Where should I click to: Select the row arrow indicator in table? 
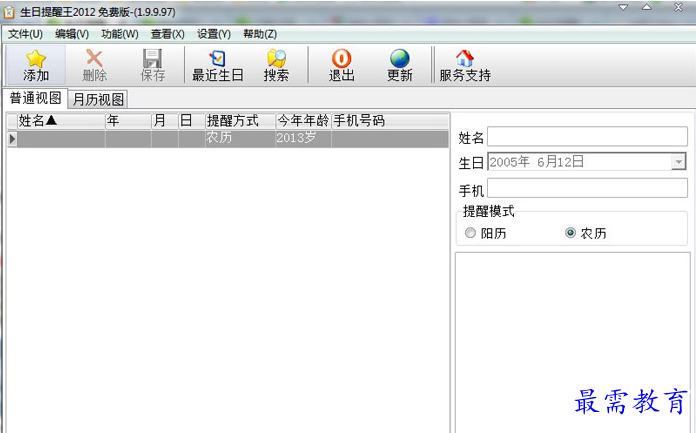pos(12,139)
